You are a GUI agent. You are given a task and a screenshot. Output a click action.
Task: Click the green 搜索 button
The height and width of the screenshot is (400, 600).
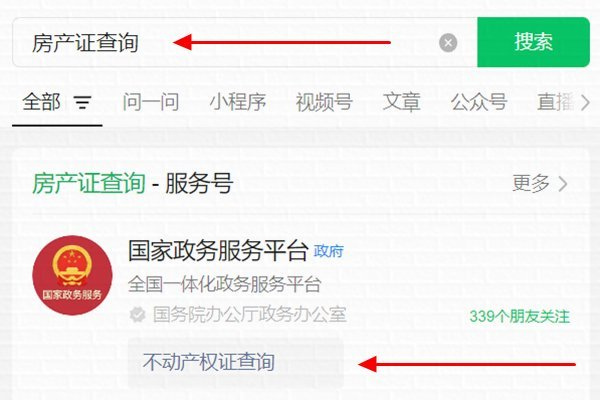tap(533, 42)
